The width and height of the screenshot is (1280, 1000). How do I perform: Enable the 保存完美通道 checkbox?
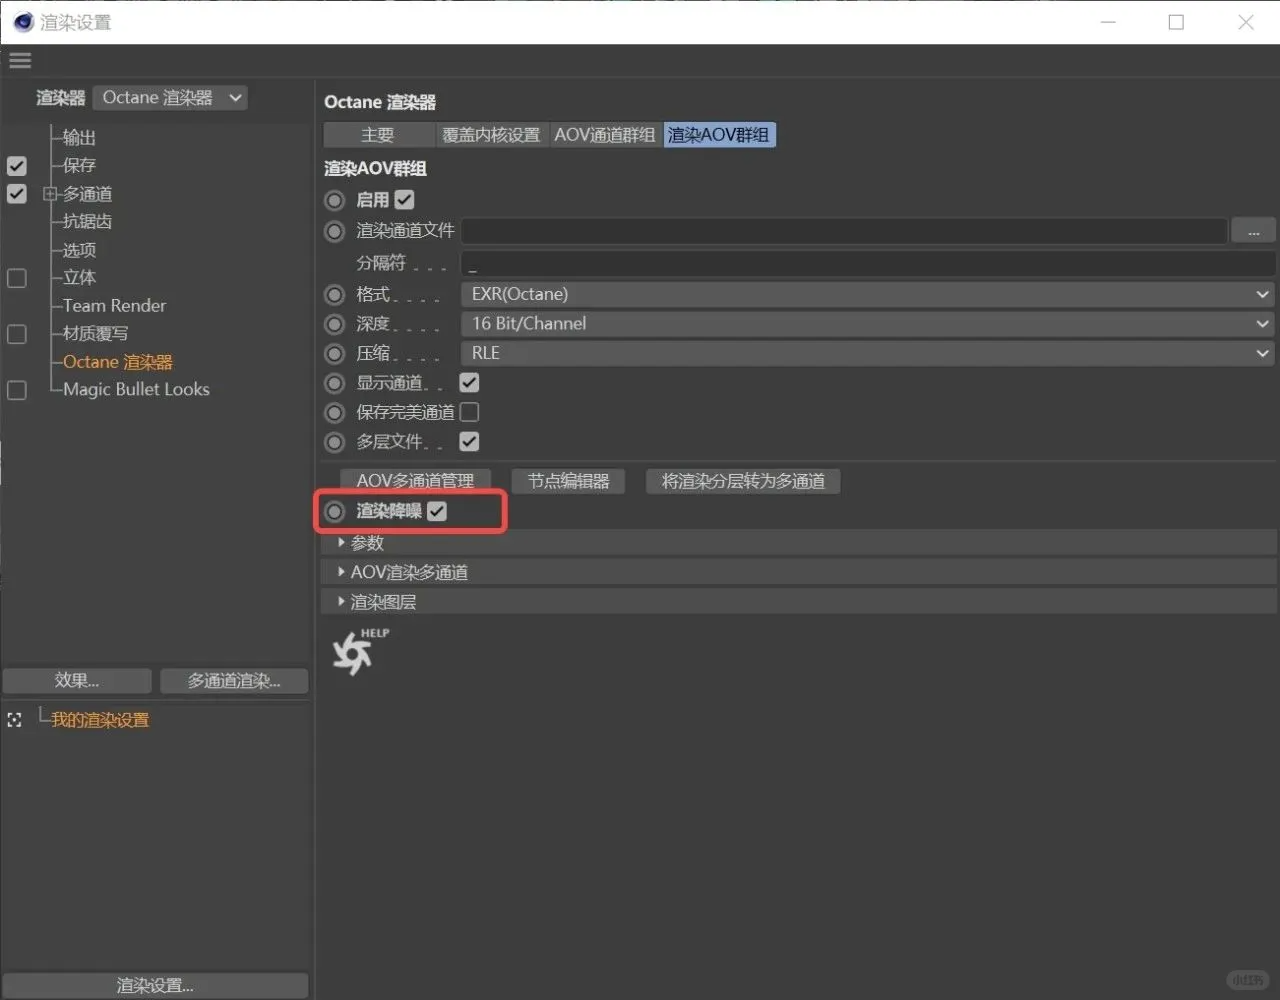point(469,412)
